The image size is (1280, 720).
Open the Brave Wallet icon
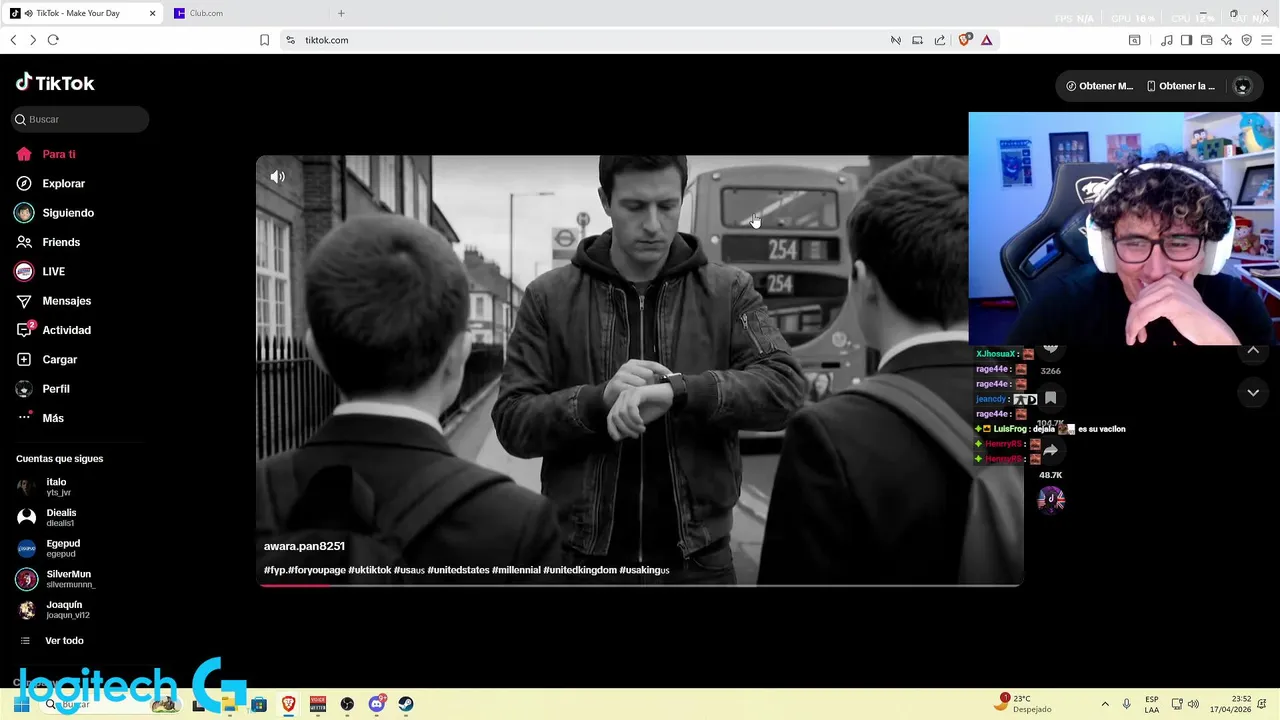point(1206,40)
